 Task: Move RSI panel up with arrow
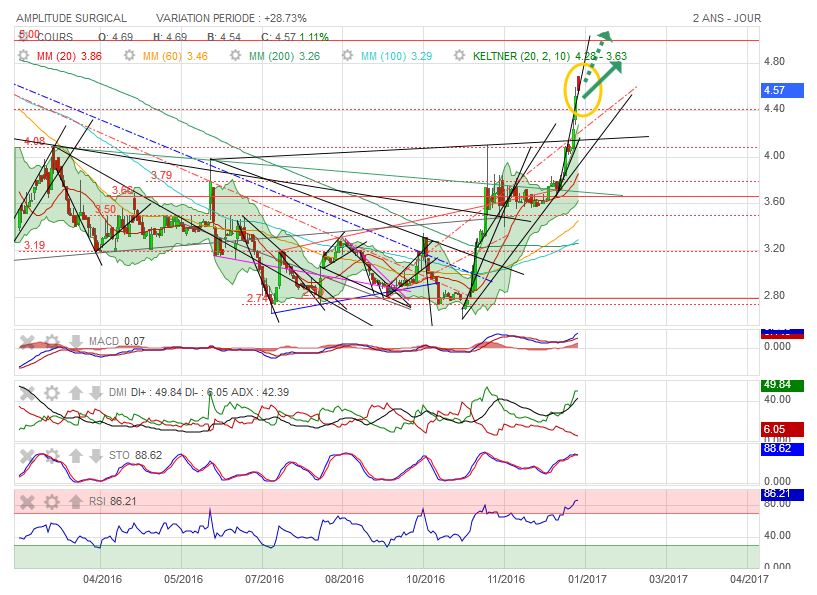76,502
